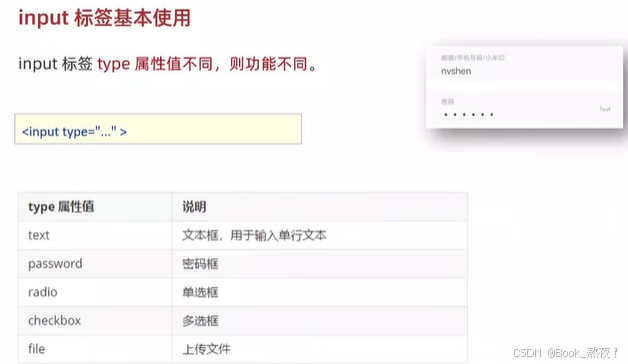Click the 'text' table cell
This screenshot has height=364, width=628.
click(x=95, y=235)
